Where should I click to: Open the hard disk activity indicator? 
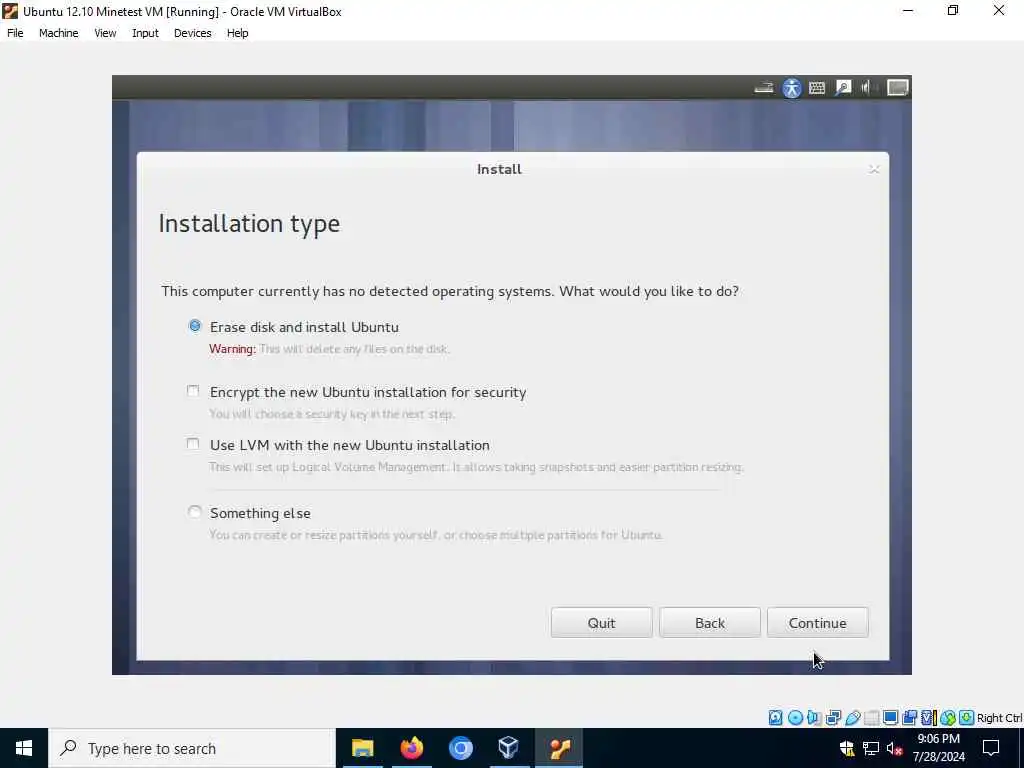pyautogui.click(x=775, y=718)
